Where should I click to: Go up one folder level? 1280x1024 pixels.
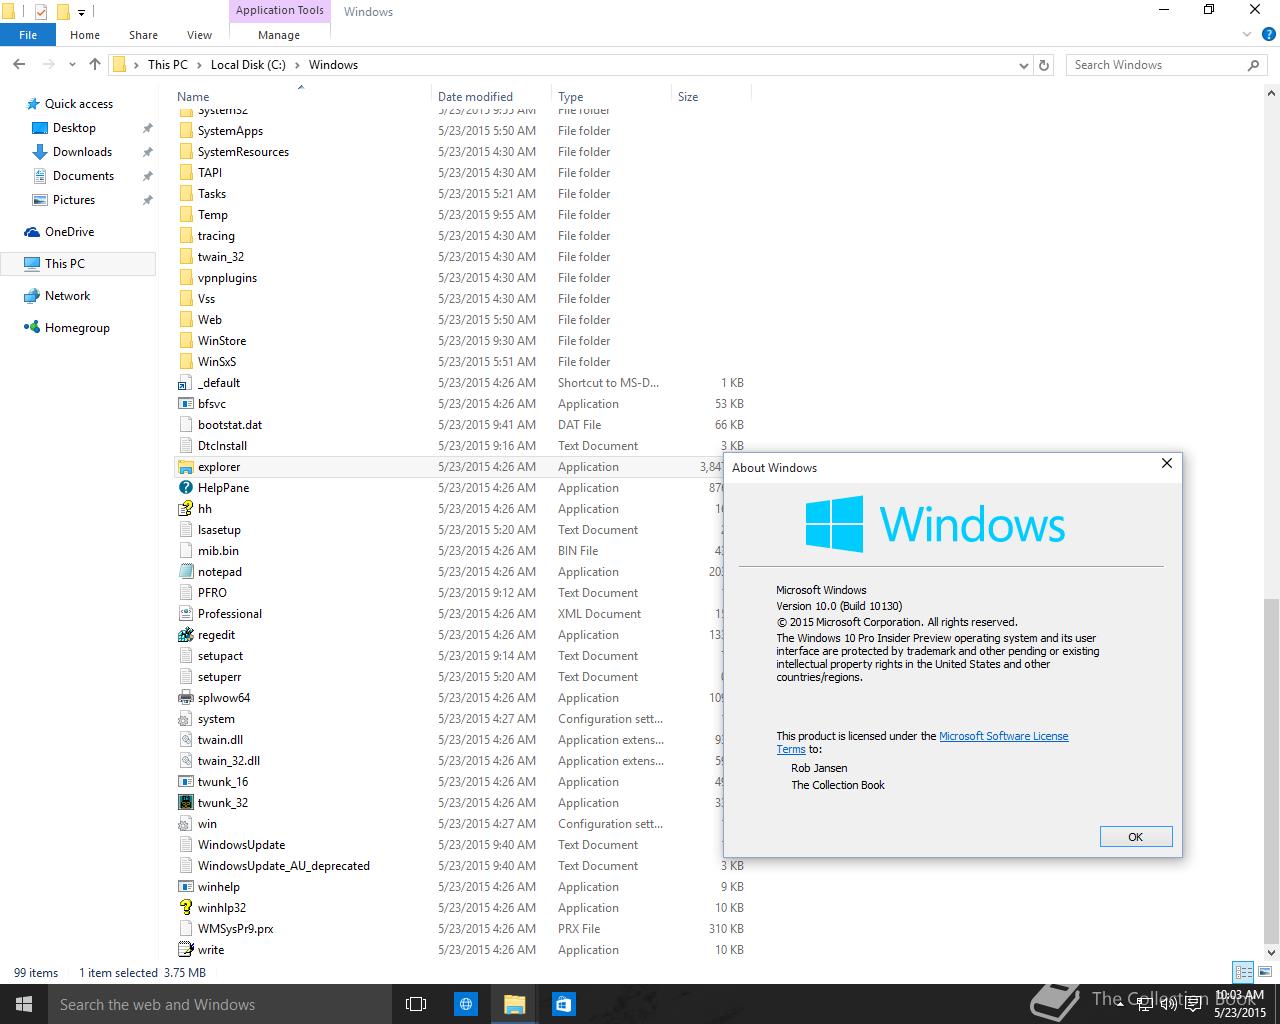pos(95,65)
